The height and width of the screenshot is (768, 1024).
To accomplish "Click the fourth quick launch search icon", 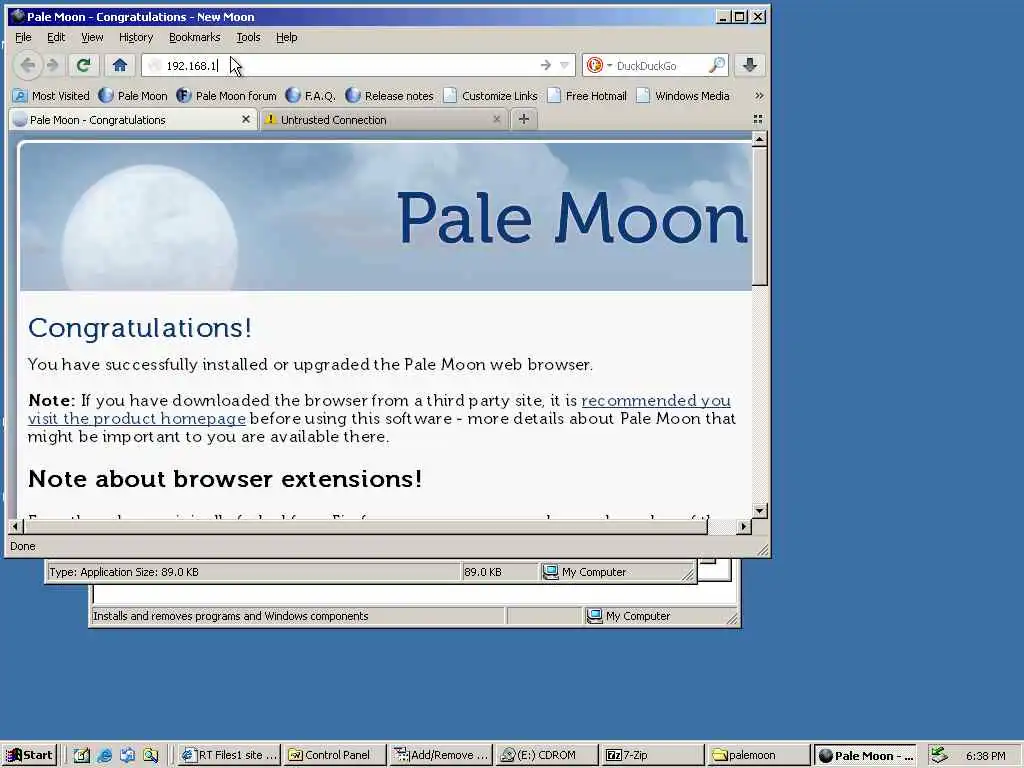I will tap(151, 755).
